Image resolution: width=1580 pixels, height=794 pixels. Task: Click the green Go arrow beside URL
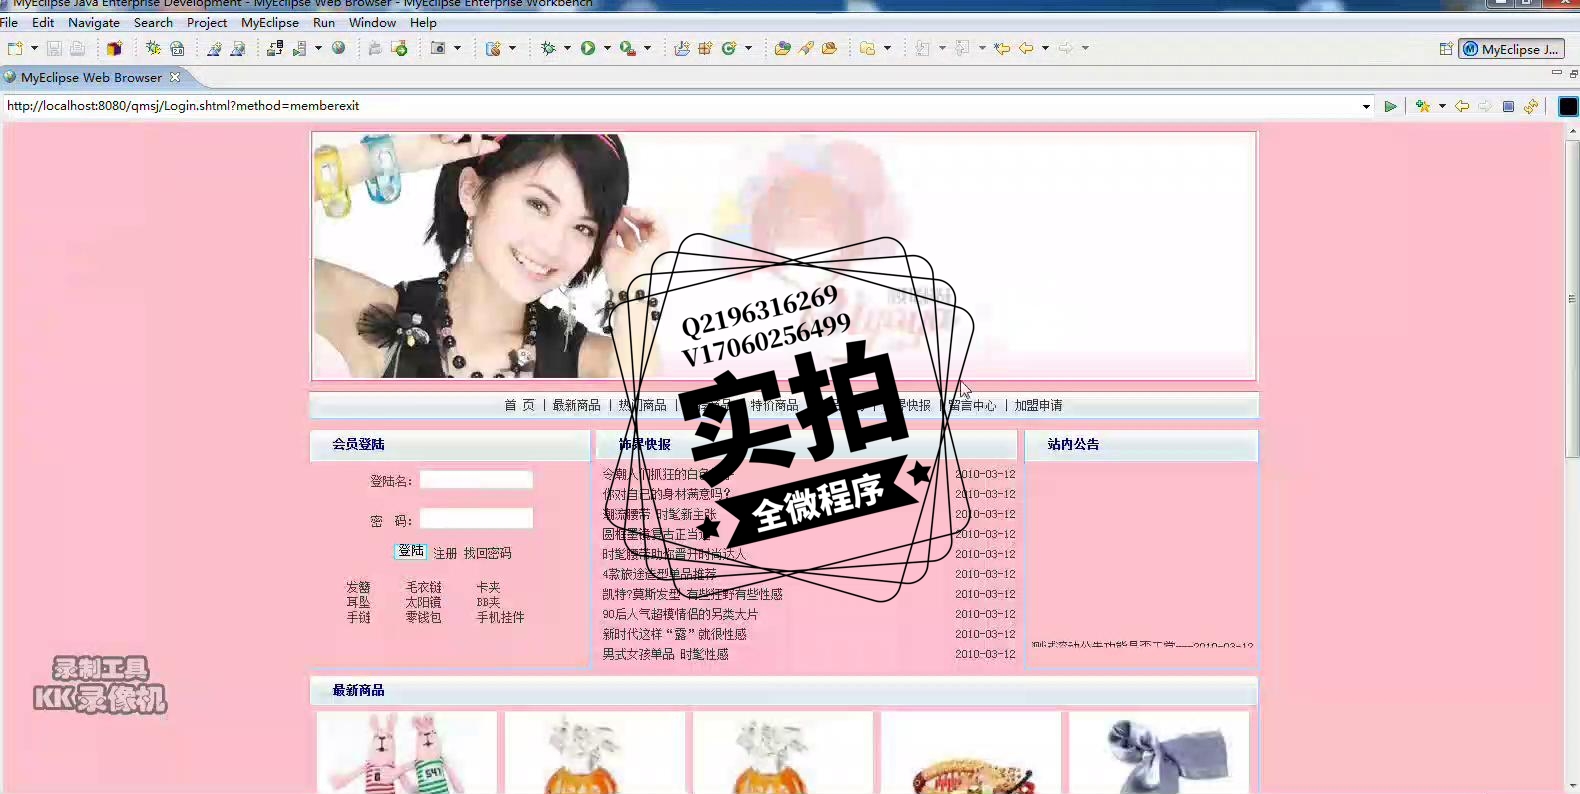pyautogui.click(x=1390, y=106)
